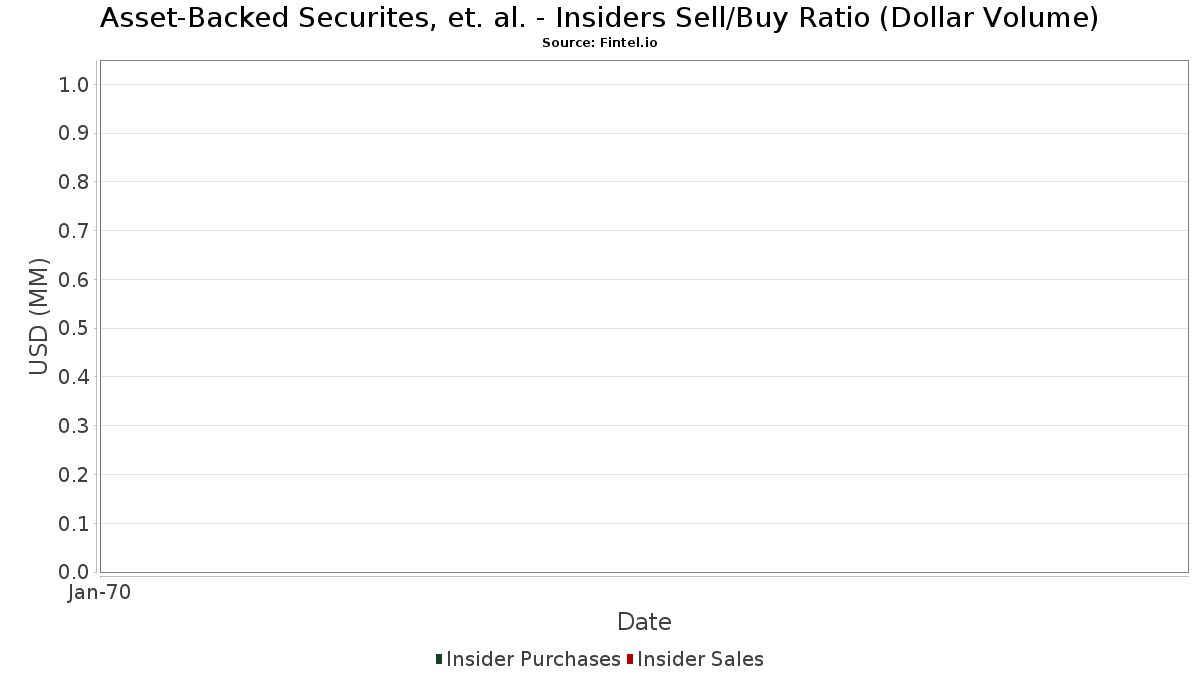Click the 0.1 y-axis tick label
This screenshot has height=675, width=1200.
click(75, 524)
